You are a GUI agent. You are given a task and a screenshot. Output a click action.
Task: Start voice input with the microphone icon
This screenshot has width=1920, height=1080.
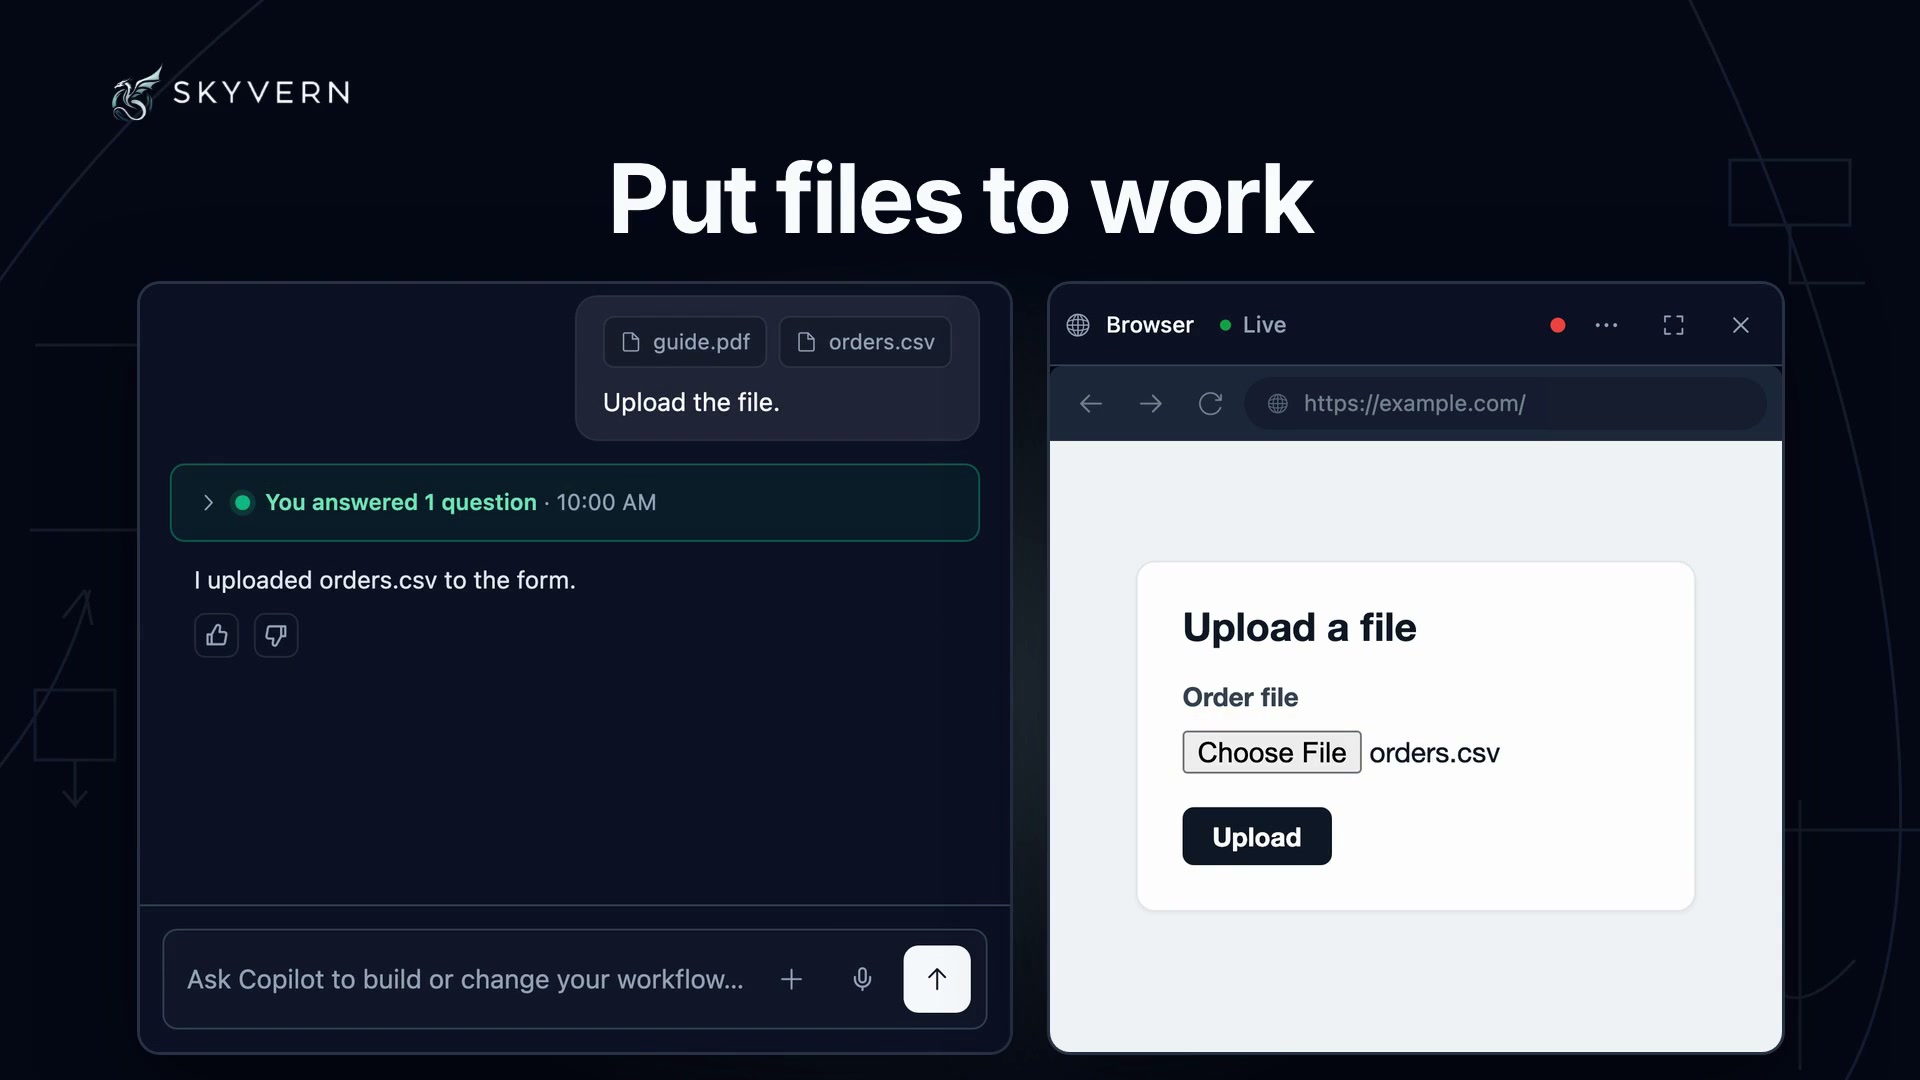(x=862, y=979)
